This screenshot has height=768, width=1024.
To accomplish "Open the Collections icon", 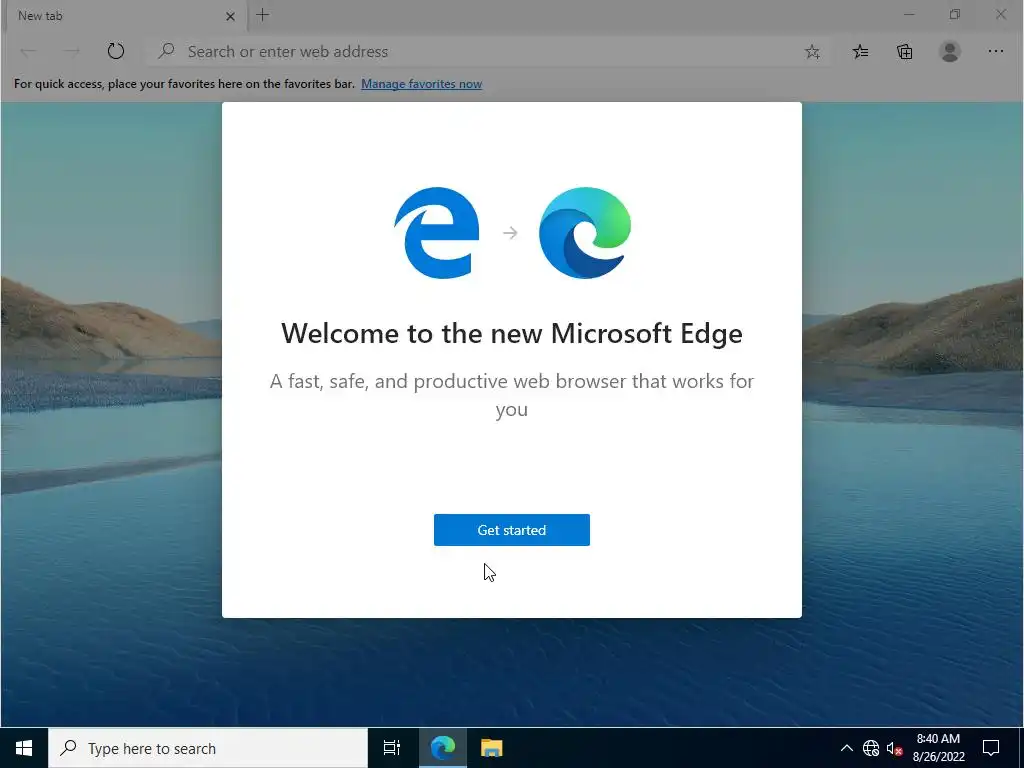I will click(904, 52).
